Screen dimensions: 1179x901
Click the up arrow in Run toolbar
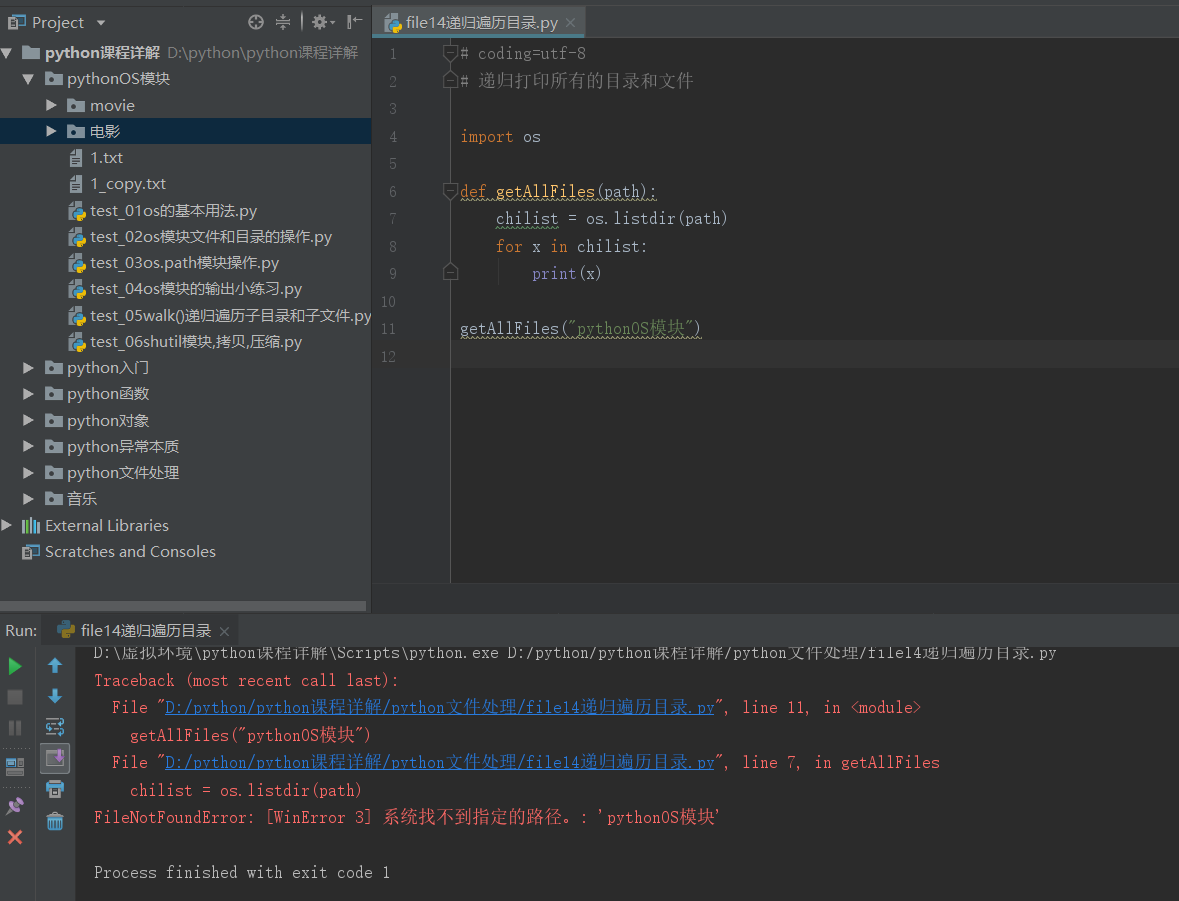pyautogui.click(x=55, y=666)
